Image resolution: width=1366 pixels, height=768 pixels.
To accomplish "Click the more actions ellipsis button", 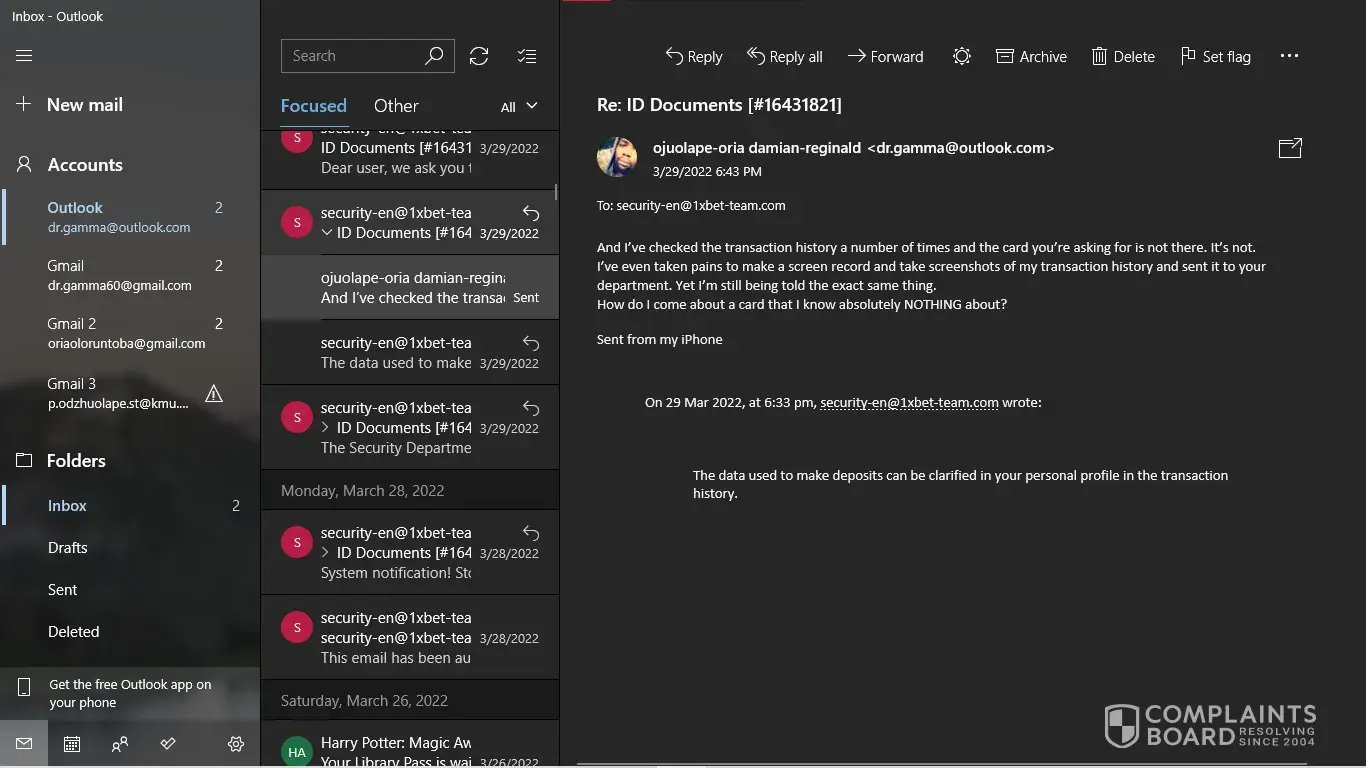I will pyautogui.click(x=1289, y=56).
